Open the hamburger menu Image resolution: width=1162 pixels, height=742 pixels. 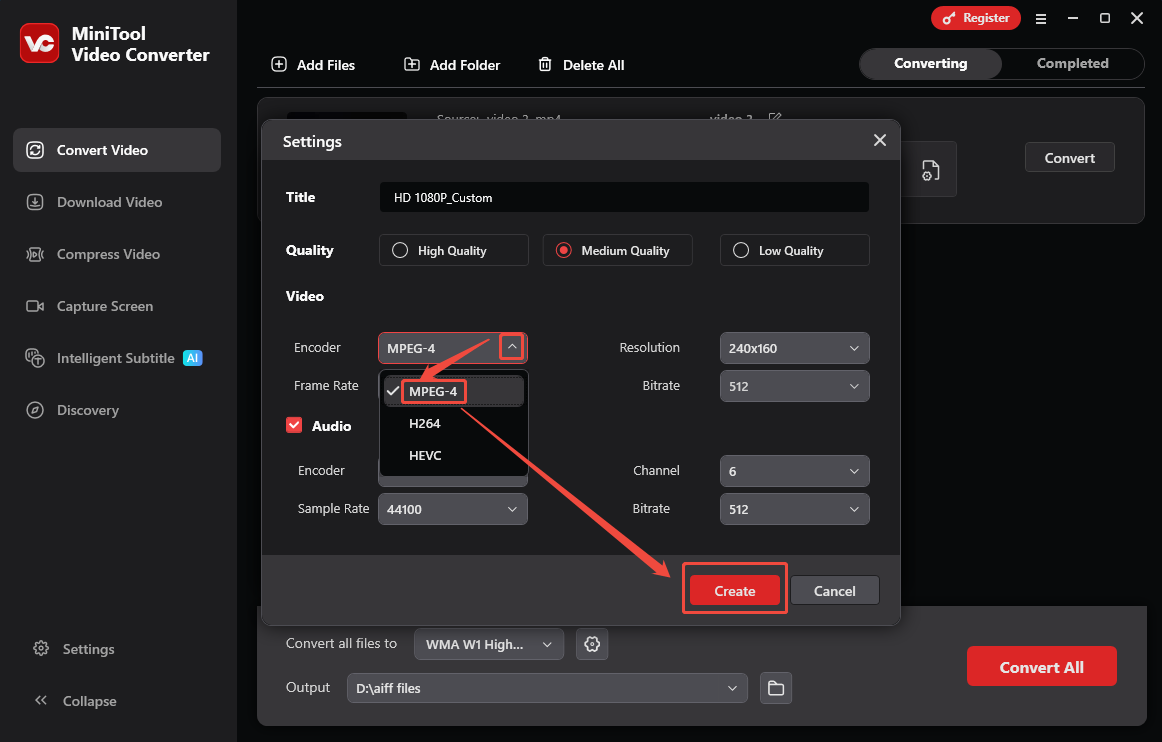point(1041,18)
